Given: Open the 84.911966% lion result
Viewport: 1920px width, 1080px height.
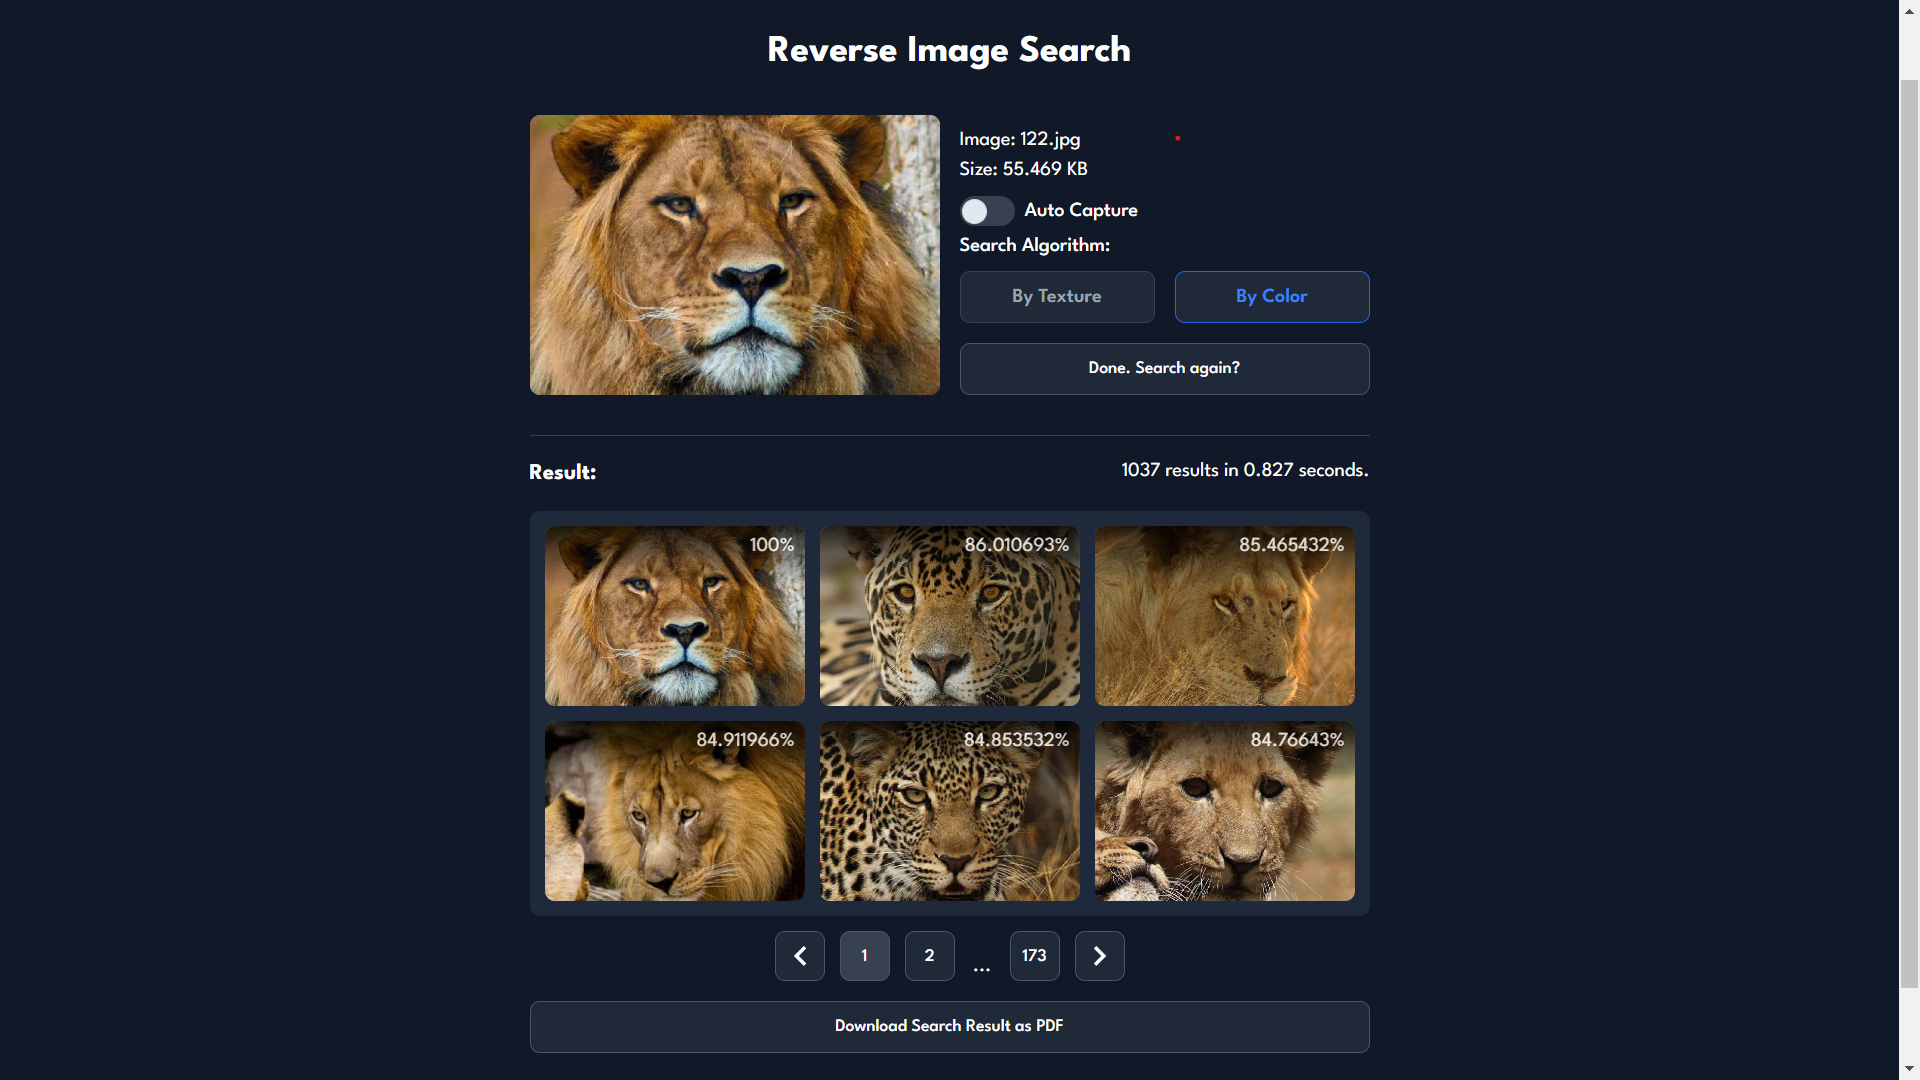Looking at the screenshot, I should (x=674, y=811).
